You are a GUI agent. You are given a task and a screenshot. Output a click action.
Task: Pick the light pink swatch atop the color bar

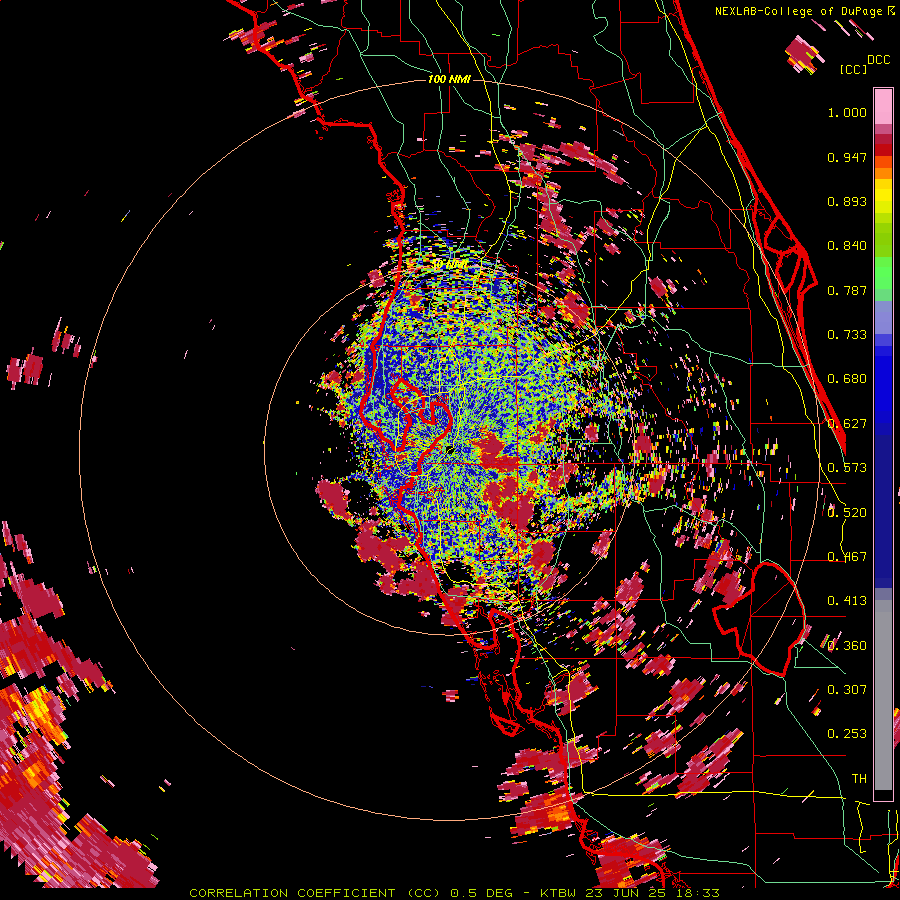pyautogui.click(x=883, y=107)
